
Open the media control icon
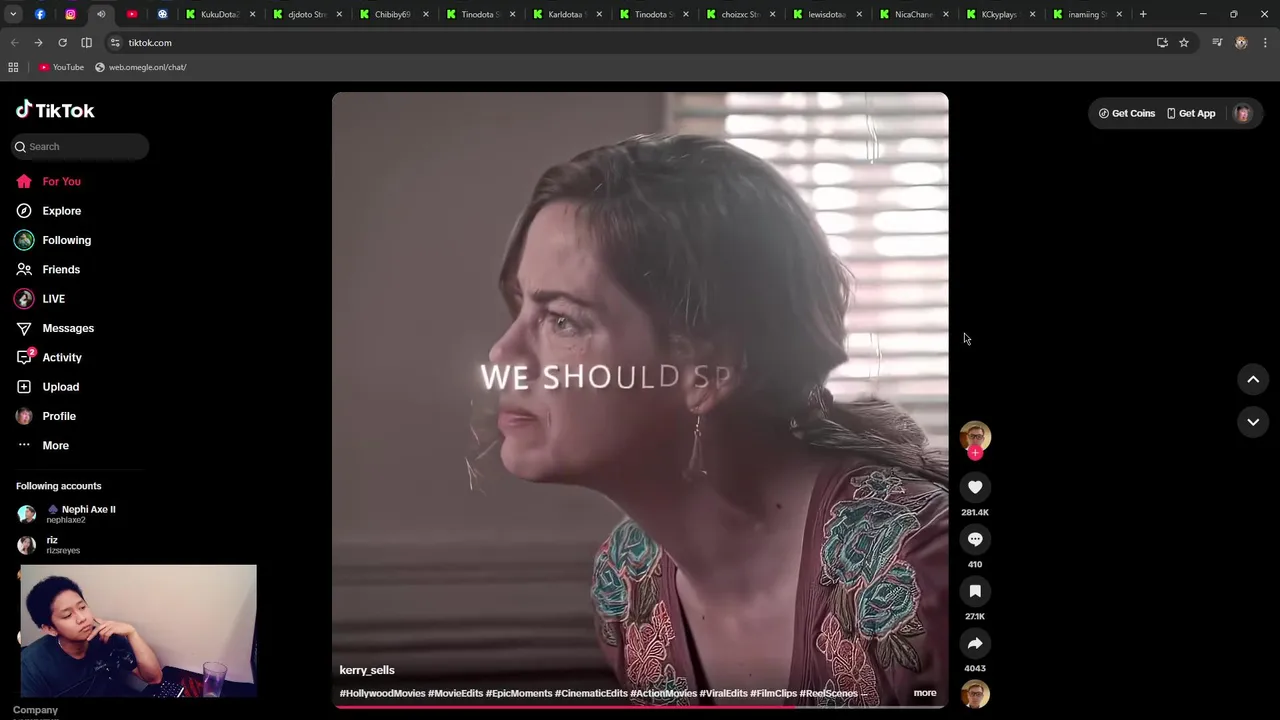click(1217, 43)
